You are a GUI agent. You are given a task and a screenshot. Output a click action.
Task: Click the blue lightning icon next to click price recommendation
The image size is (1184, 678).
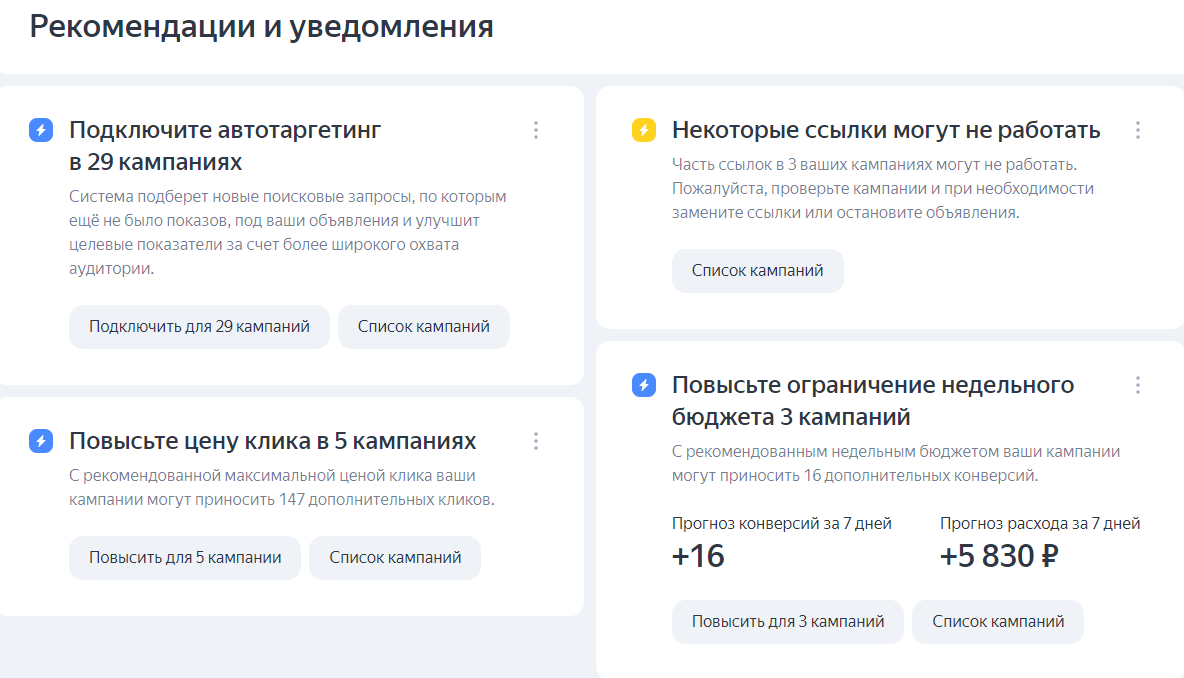[41, 441]
